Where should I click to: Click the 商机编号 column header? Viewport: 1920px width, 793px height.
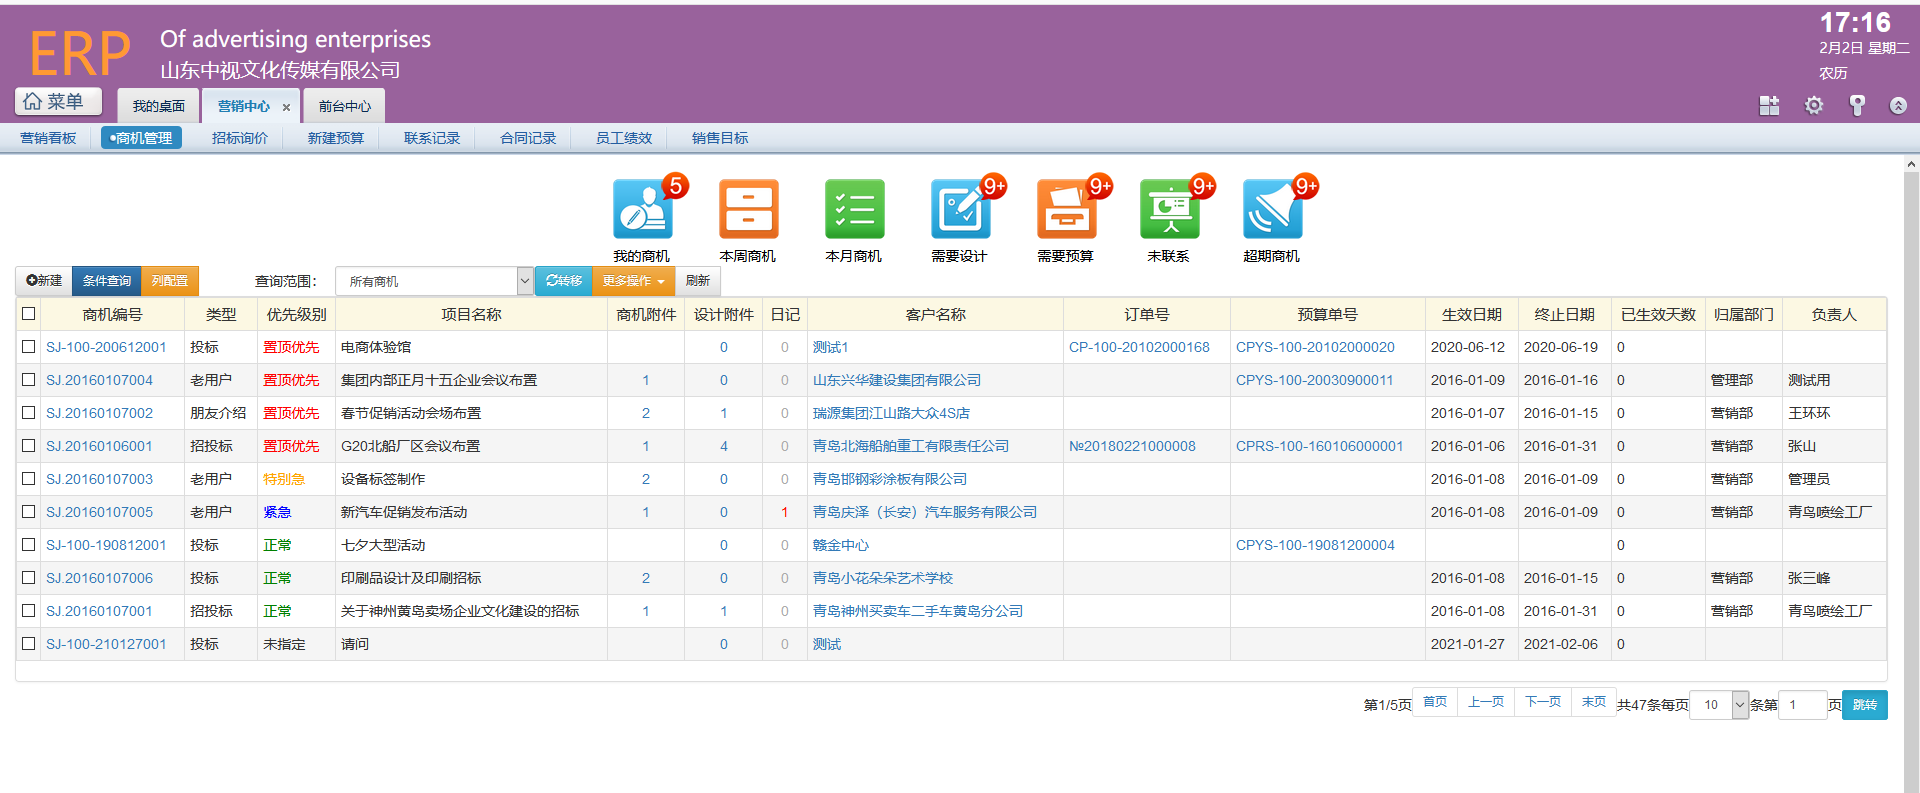point(112,314)
